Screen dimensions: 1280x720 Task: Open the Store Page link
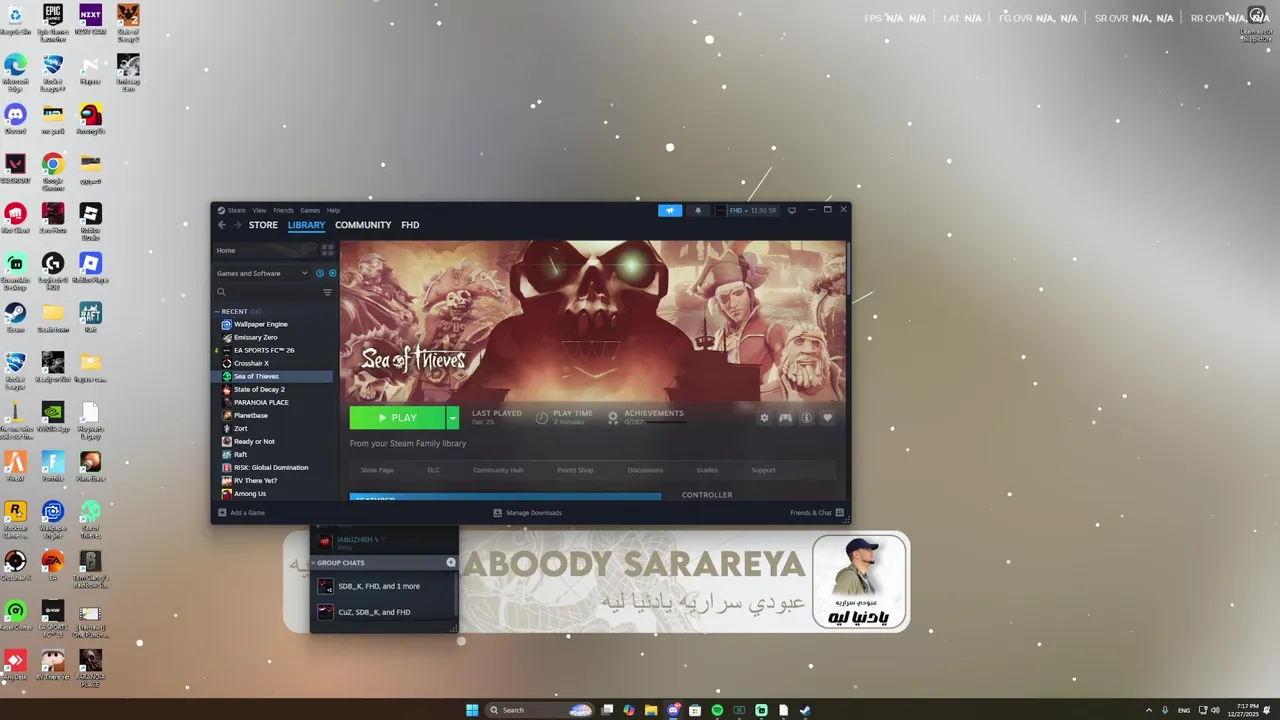point(377,470)
